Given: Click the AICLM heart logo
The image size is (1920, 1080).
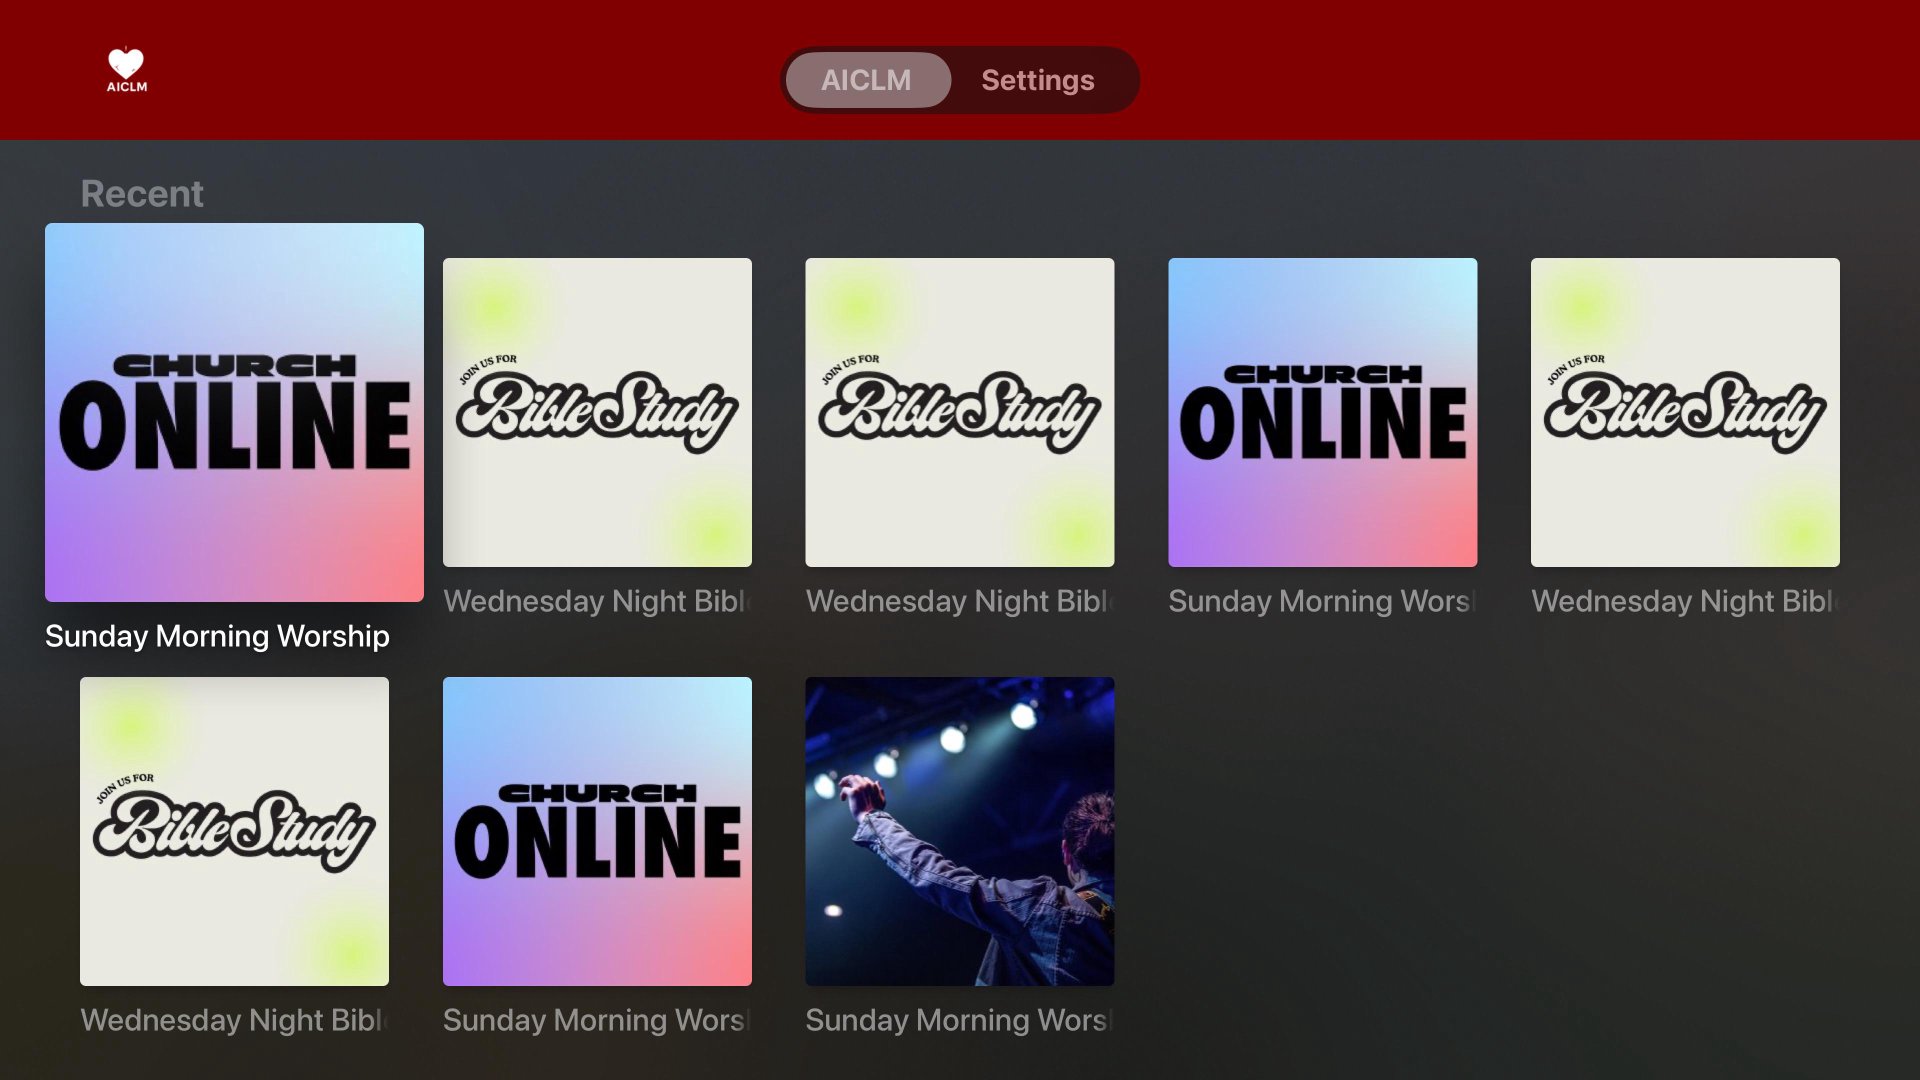Looking at the screenshot, I should click(x=127, y=70).
